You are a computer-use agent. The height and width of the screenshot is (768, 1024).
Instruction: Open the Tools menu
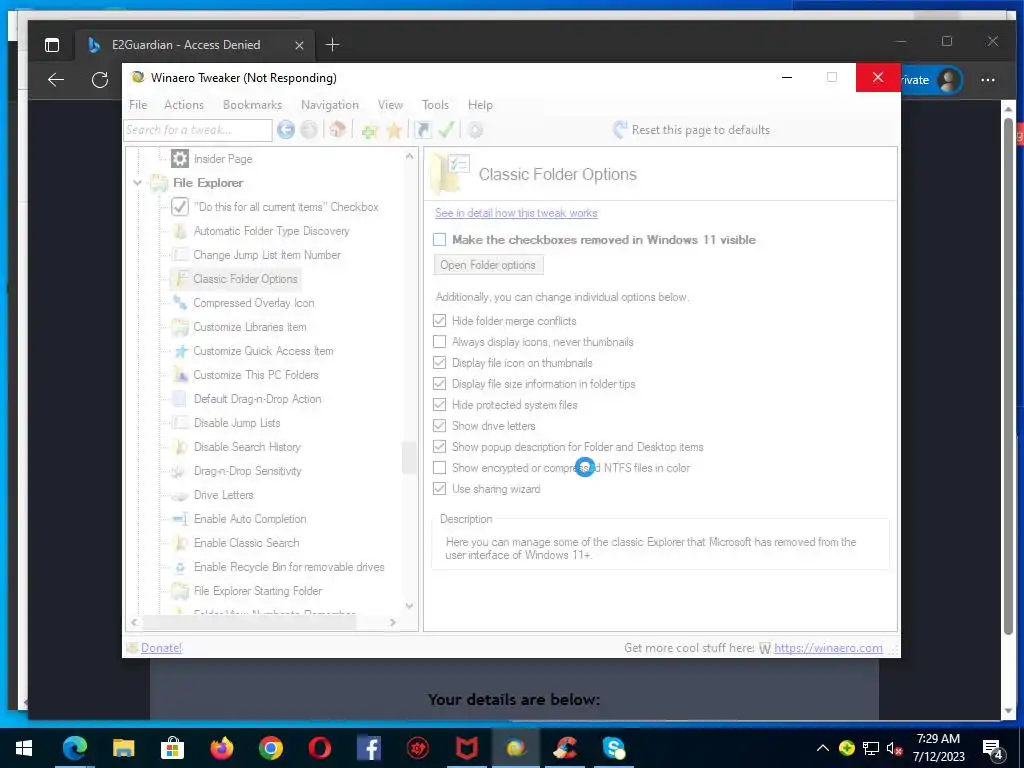click(435, 104)
